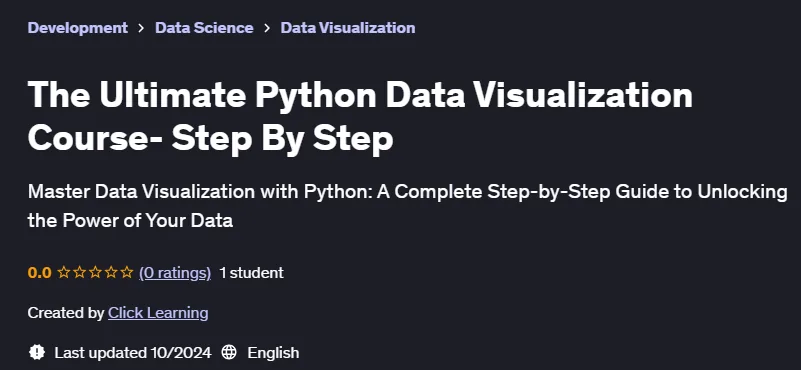Click the last updated badge icon
The image size is (801, 370).
click(x=37, y=353)
